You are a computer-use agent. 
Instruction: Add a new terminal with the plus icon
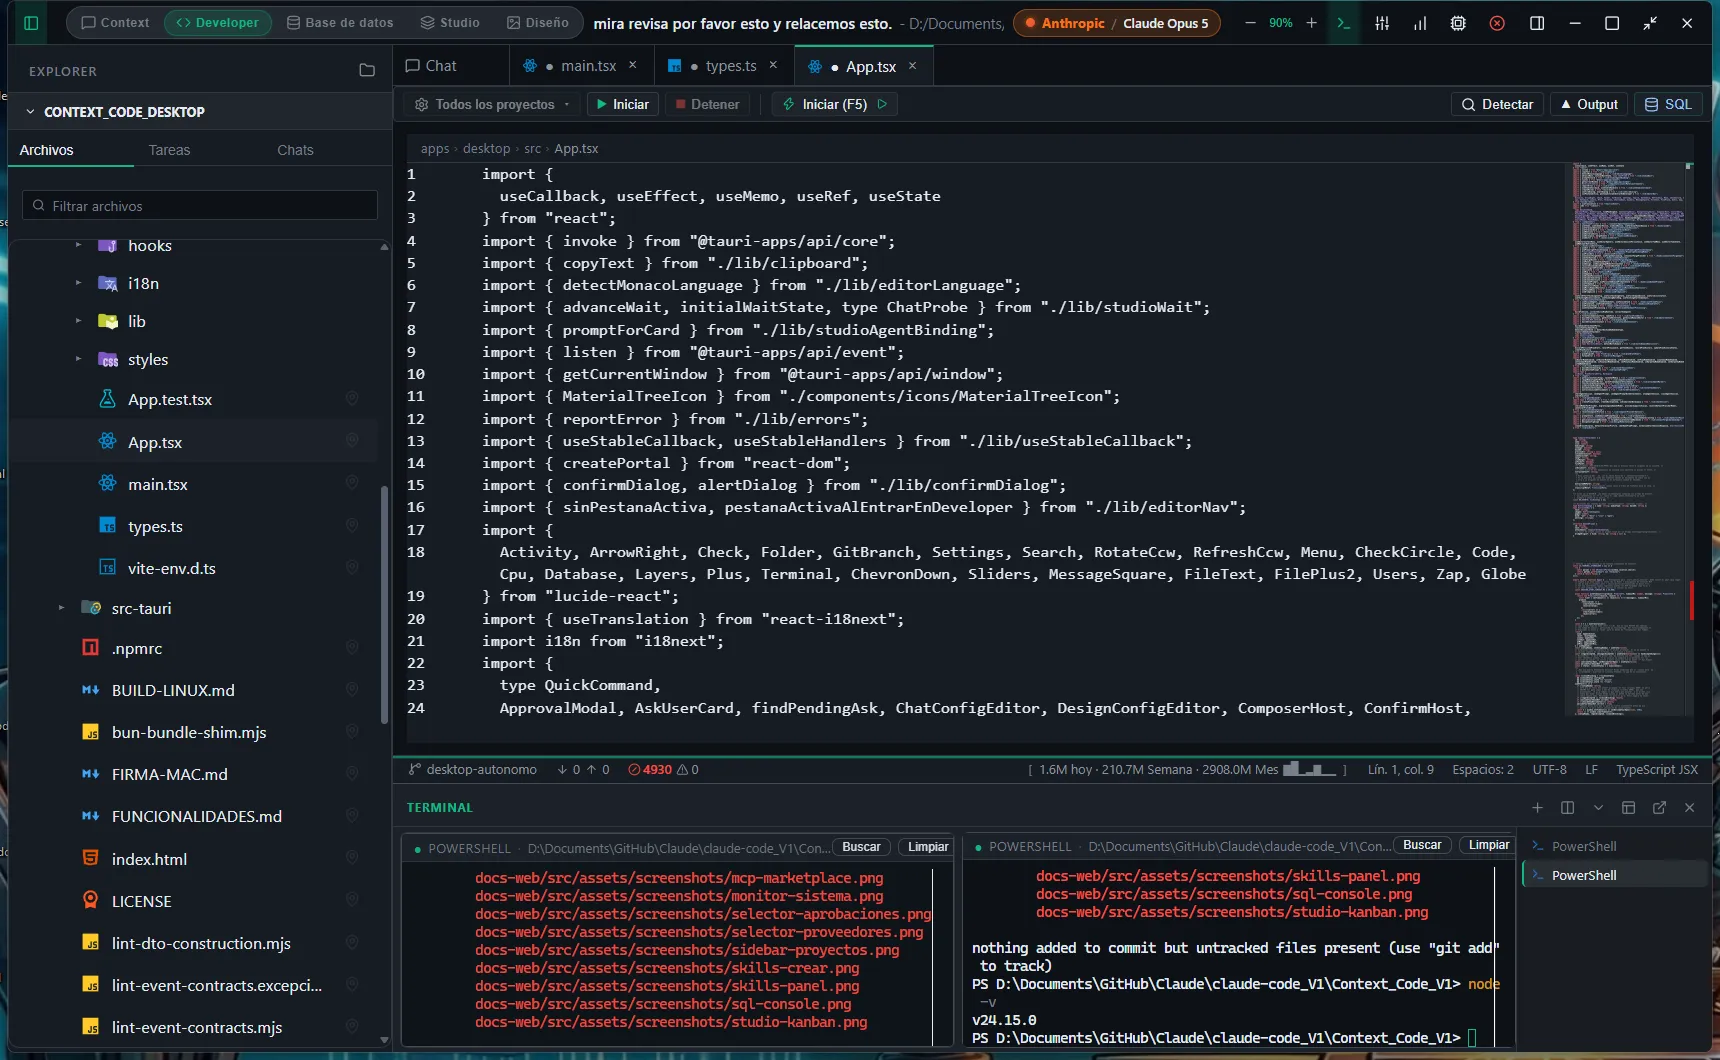point(1537,807)
